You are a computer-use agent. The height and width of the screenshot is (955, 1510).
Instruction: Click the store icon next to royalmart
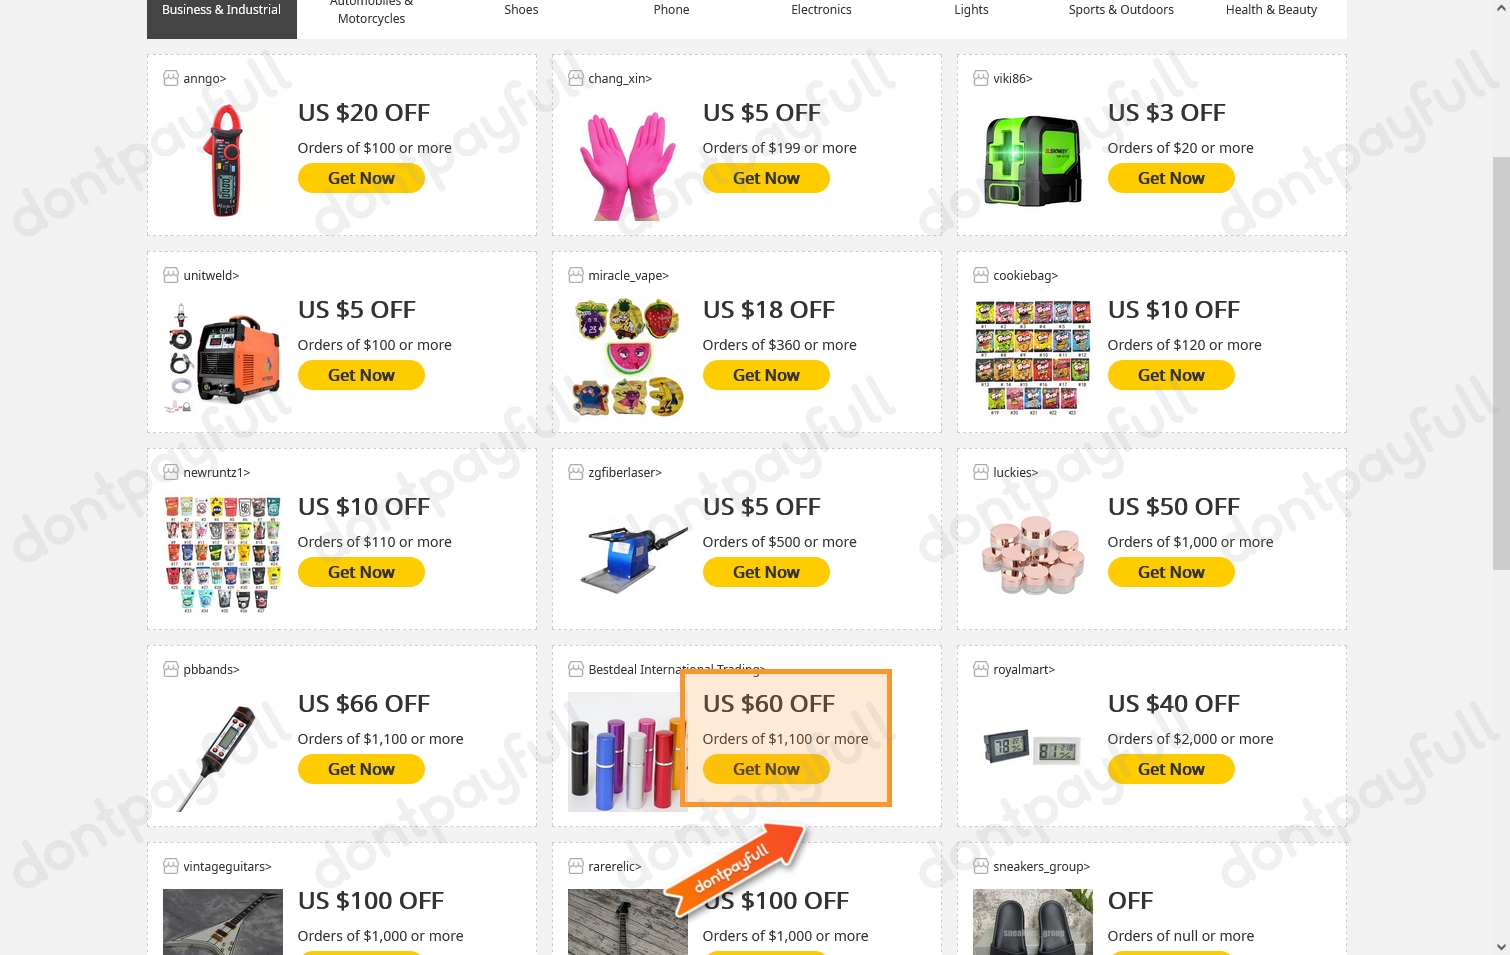[x=981, y=669]
